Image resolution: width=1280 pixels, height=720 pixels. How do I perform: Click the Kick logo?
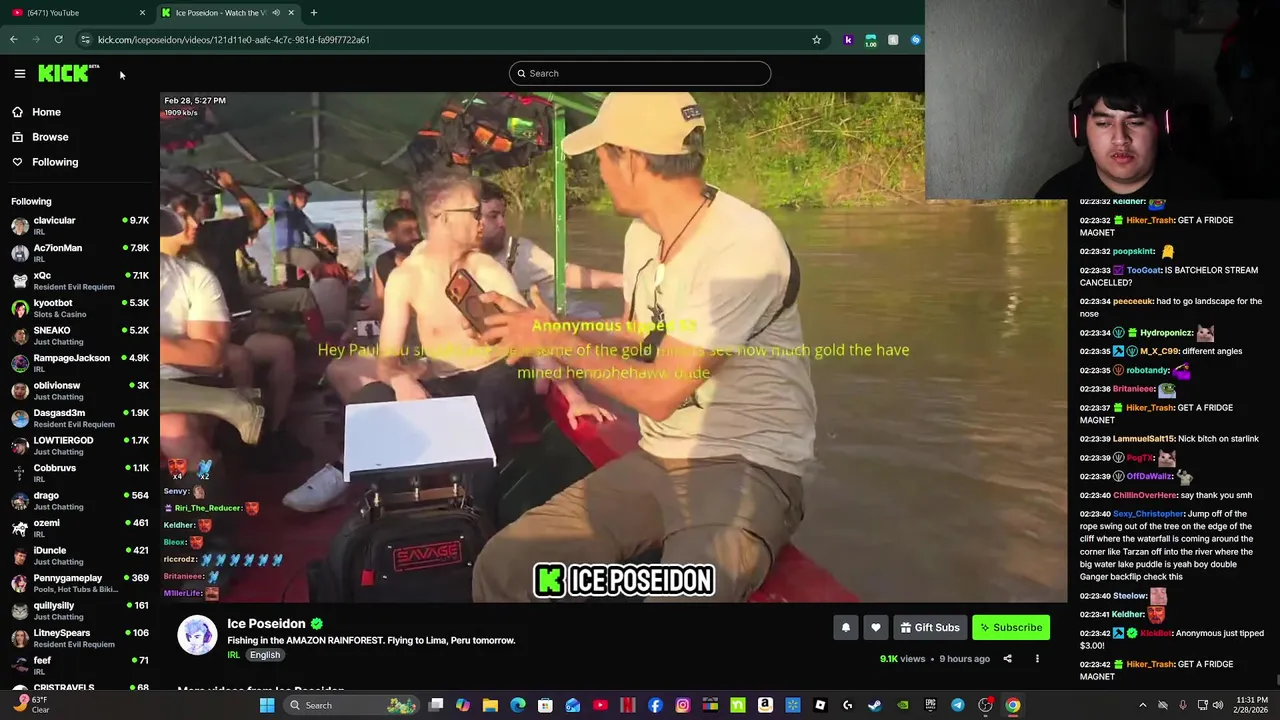point(68,73)
